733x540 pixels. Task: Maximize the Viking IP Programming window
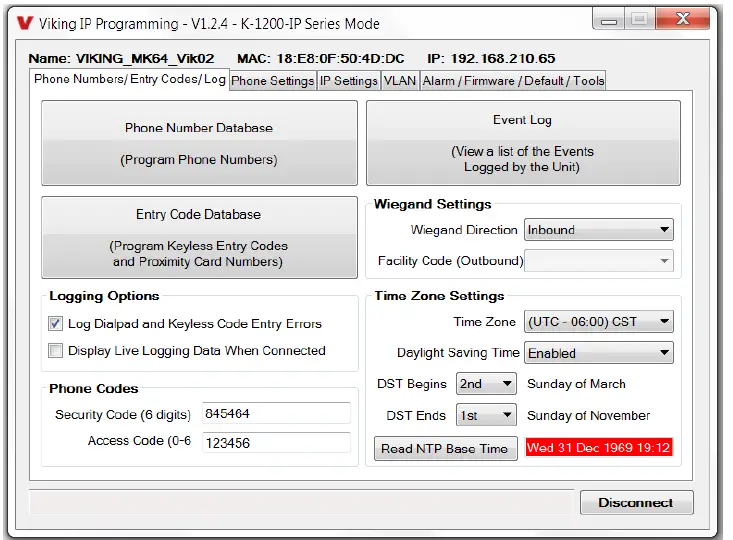point(640,20)
